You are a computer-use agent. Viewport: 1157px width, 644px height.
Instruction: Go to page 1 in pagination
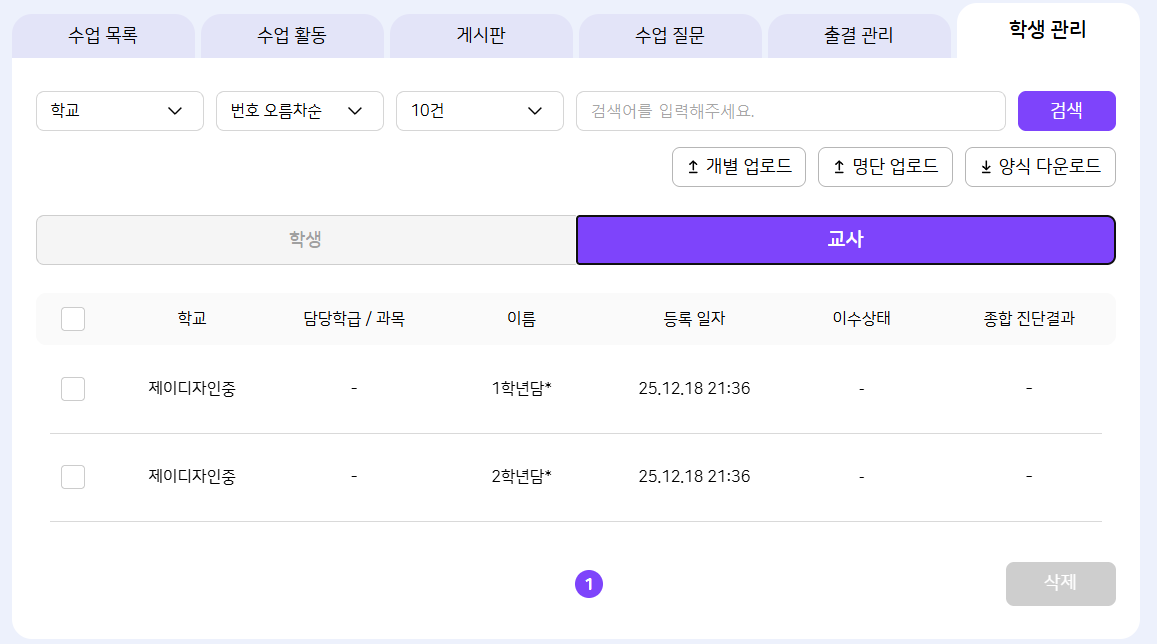tap(589, 584)
